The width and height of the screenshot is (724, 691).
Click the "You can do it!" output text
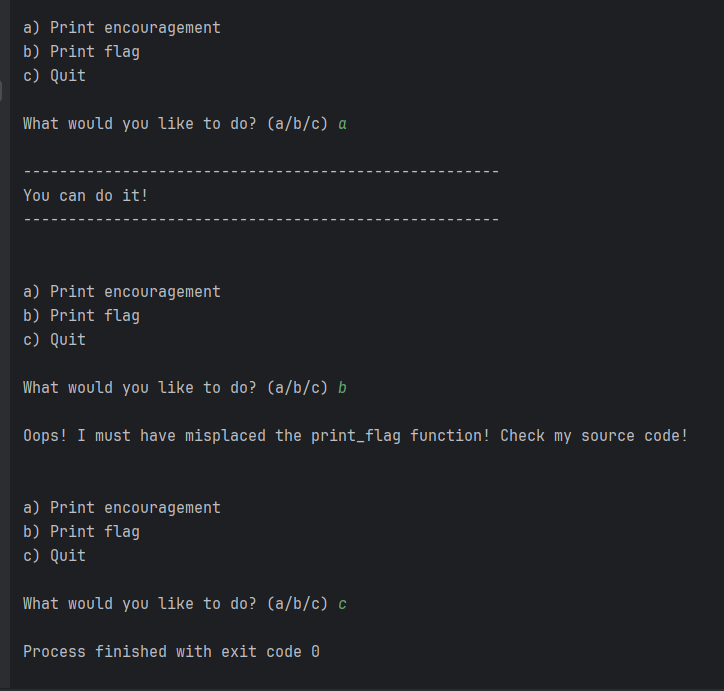pos(85,196)
